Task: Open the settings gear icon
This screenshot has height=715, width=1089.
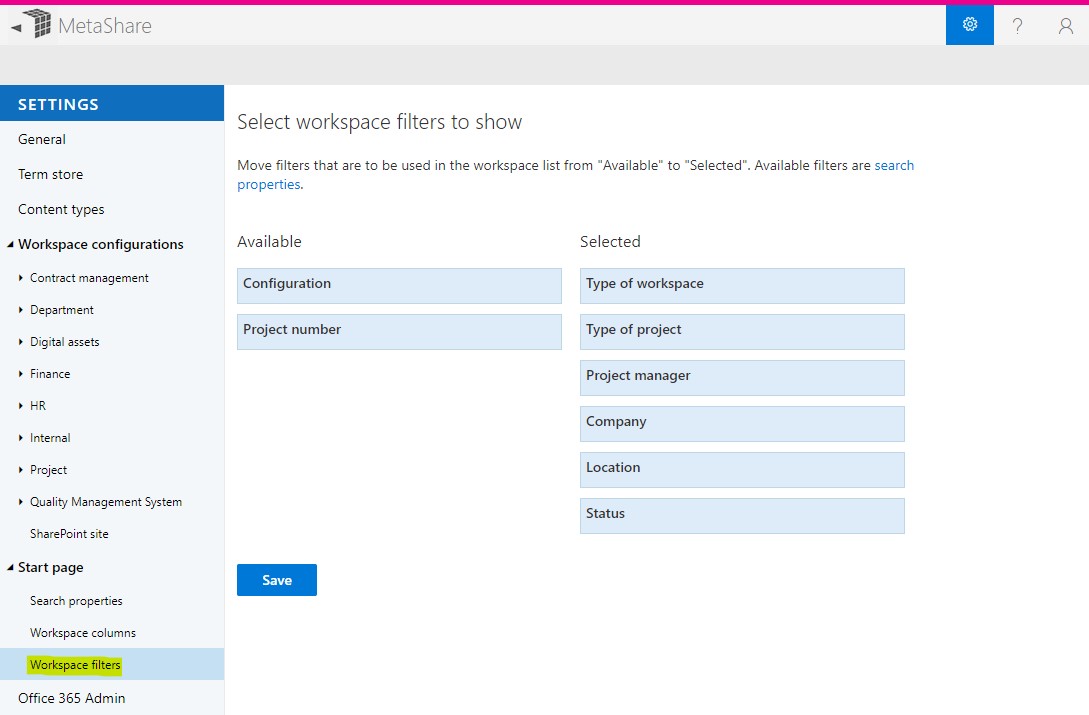Action: point(968,24)
